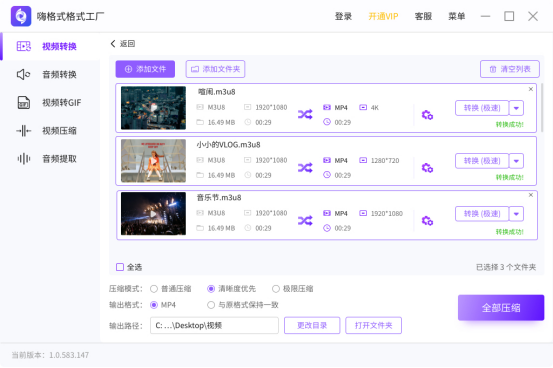Image resolution: width=553 pixels, height=368 pixels.
Task: Click the output path input field
Action: point(214,325)
